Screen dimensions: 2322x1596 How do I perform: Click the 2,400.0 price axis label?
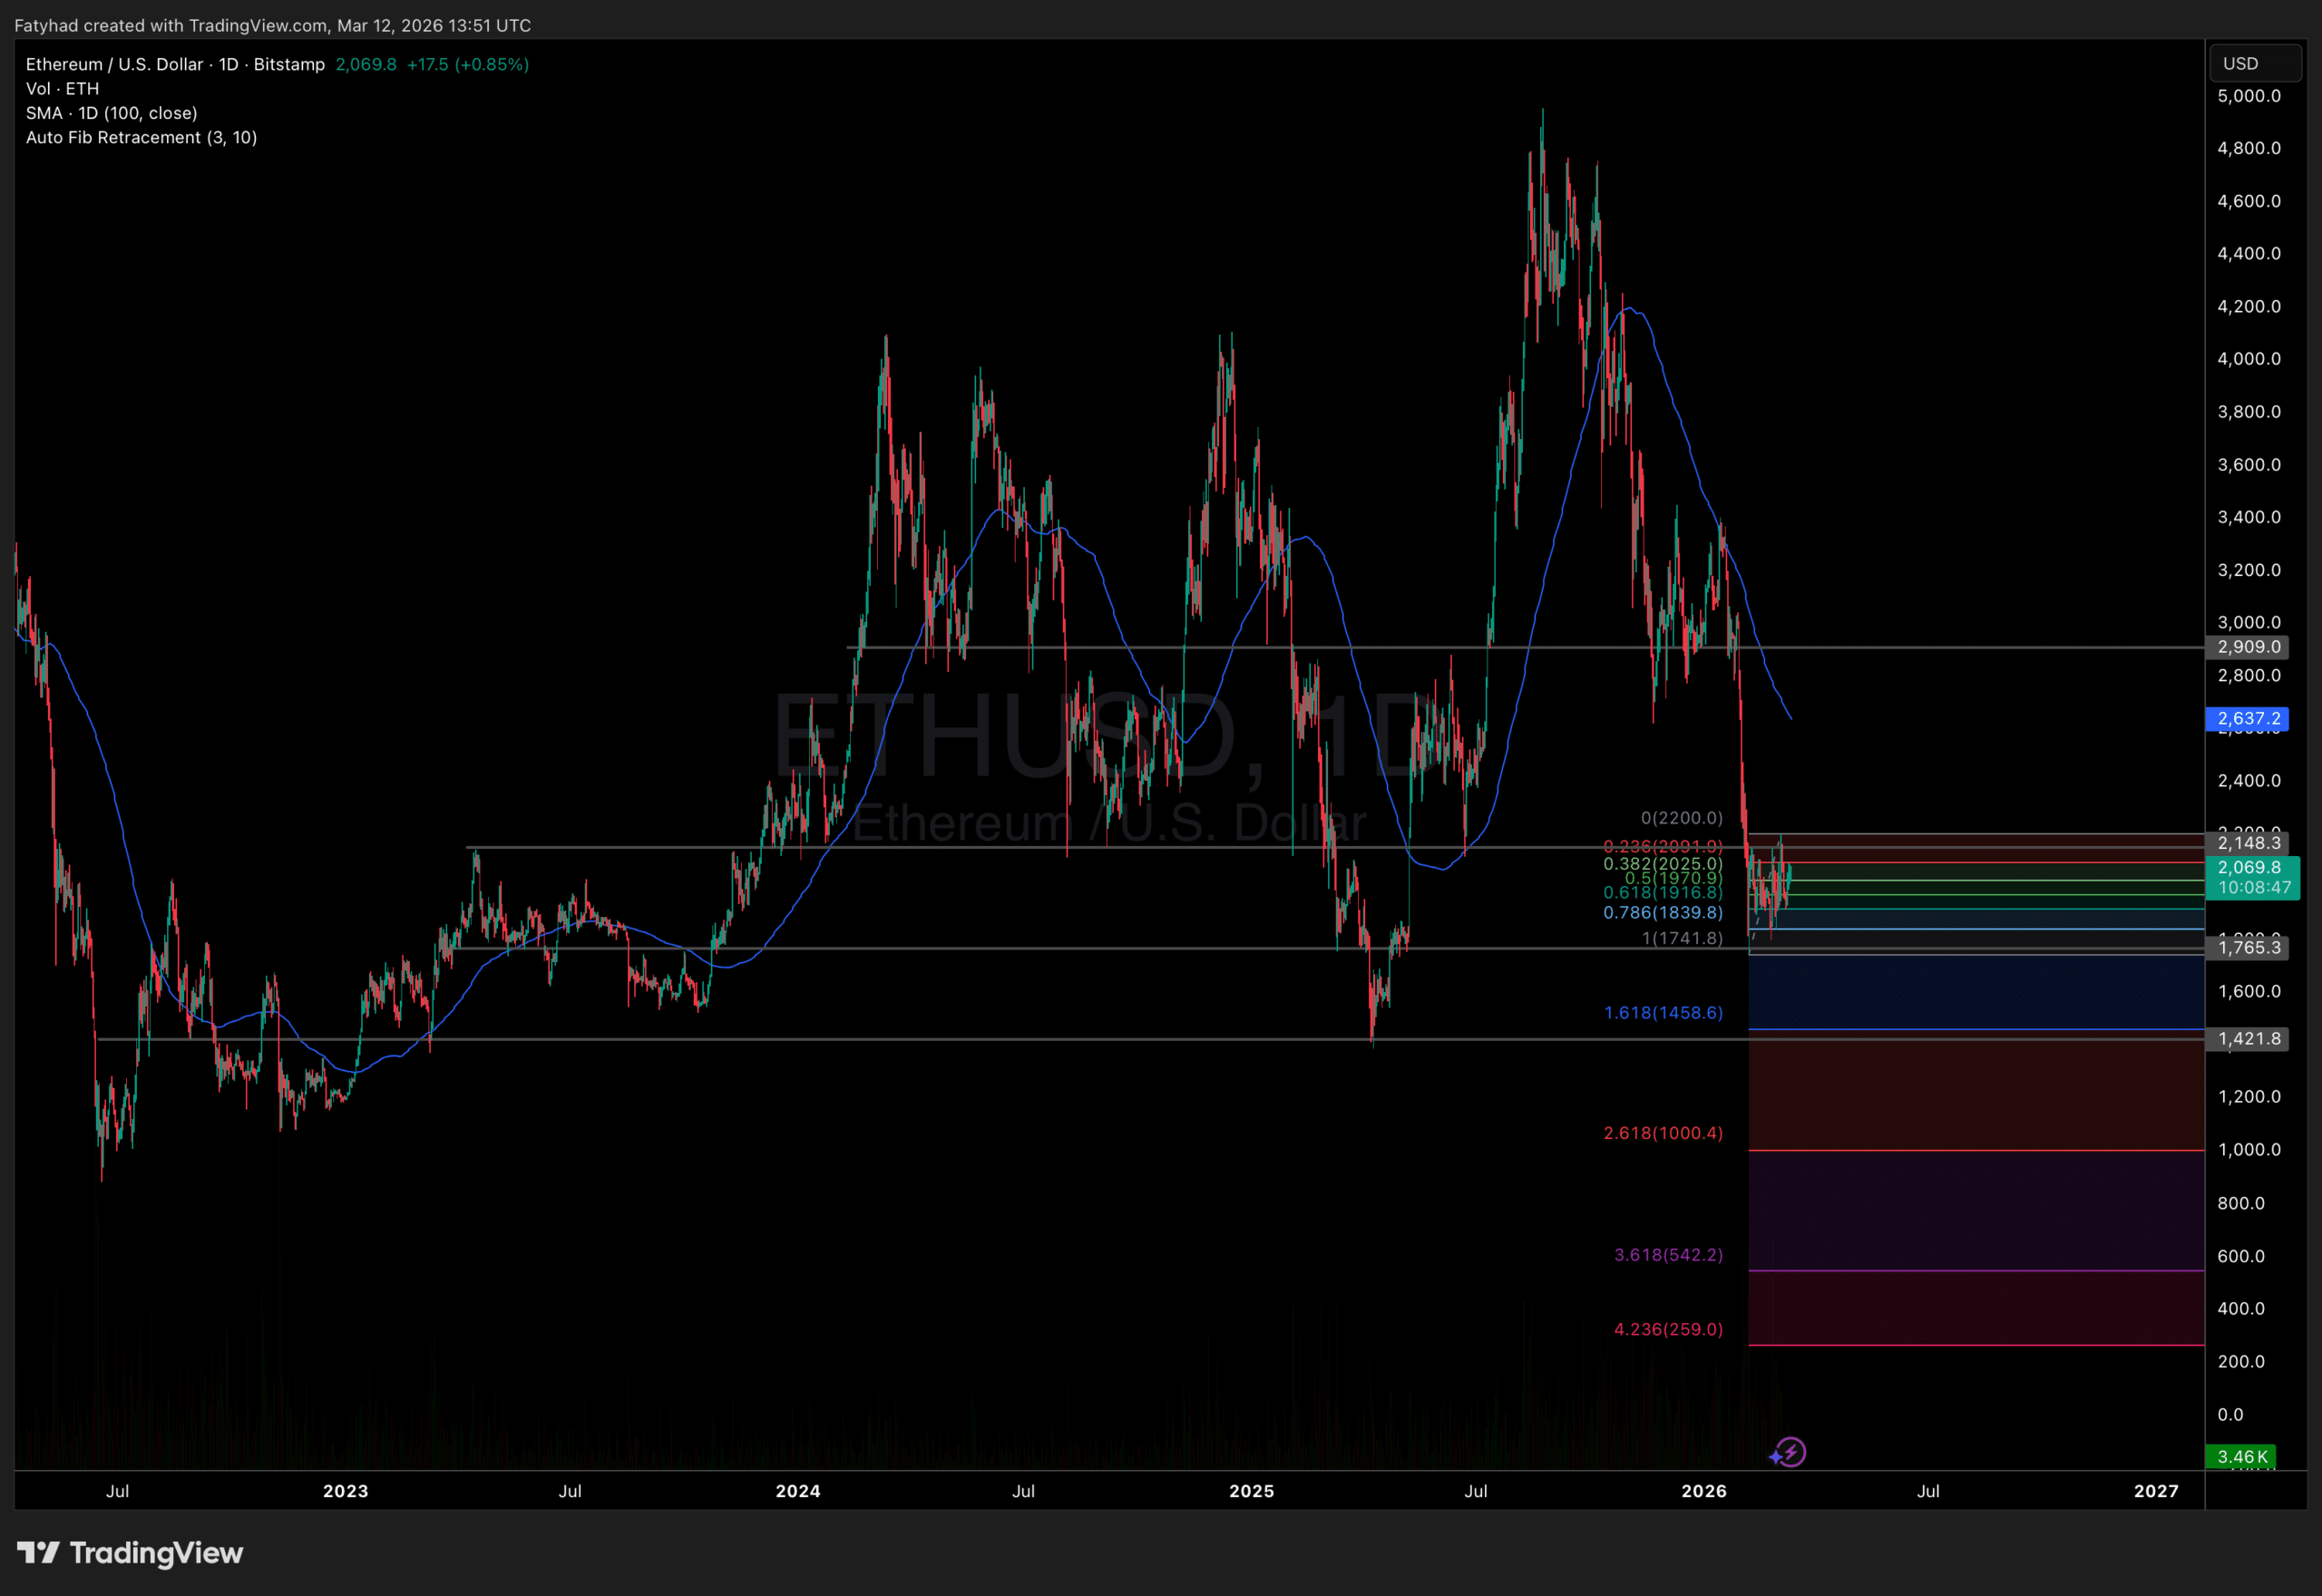click(2249, 780)
